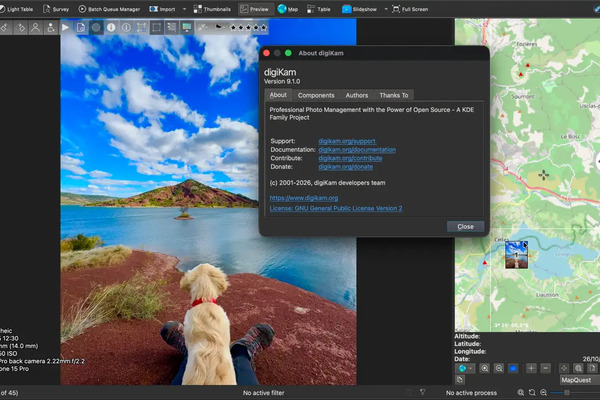600x400 pixels.
Task: Click the minus button in map toolbar
Action: point(546,368)
